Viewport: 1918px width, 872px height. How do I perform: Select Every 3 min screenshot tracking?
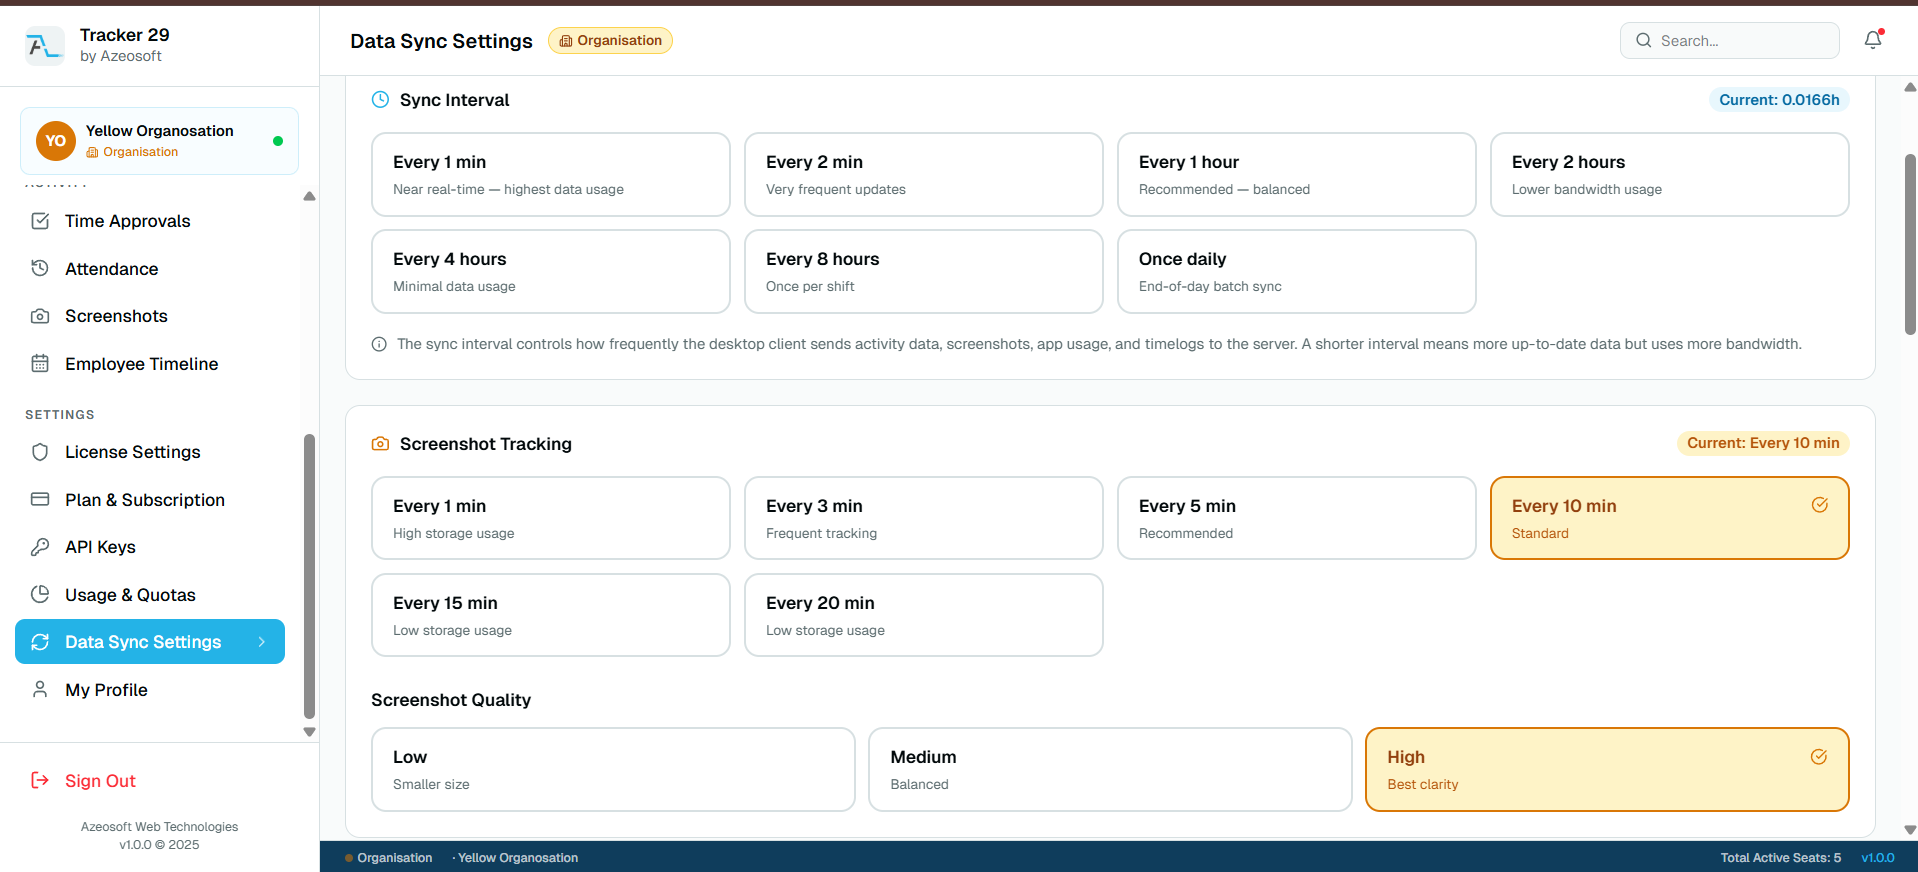coord(924,518)
